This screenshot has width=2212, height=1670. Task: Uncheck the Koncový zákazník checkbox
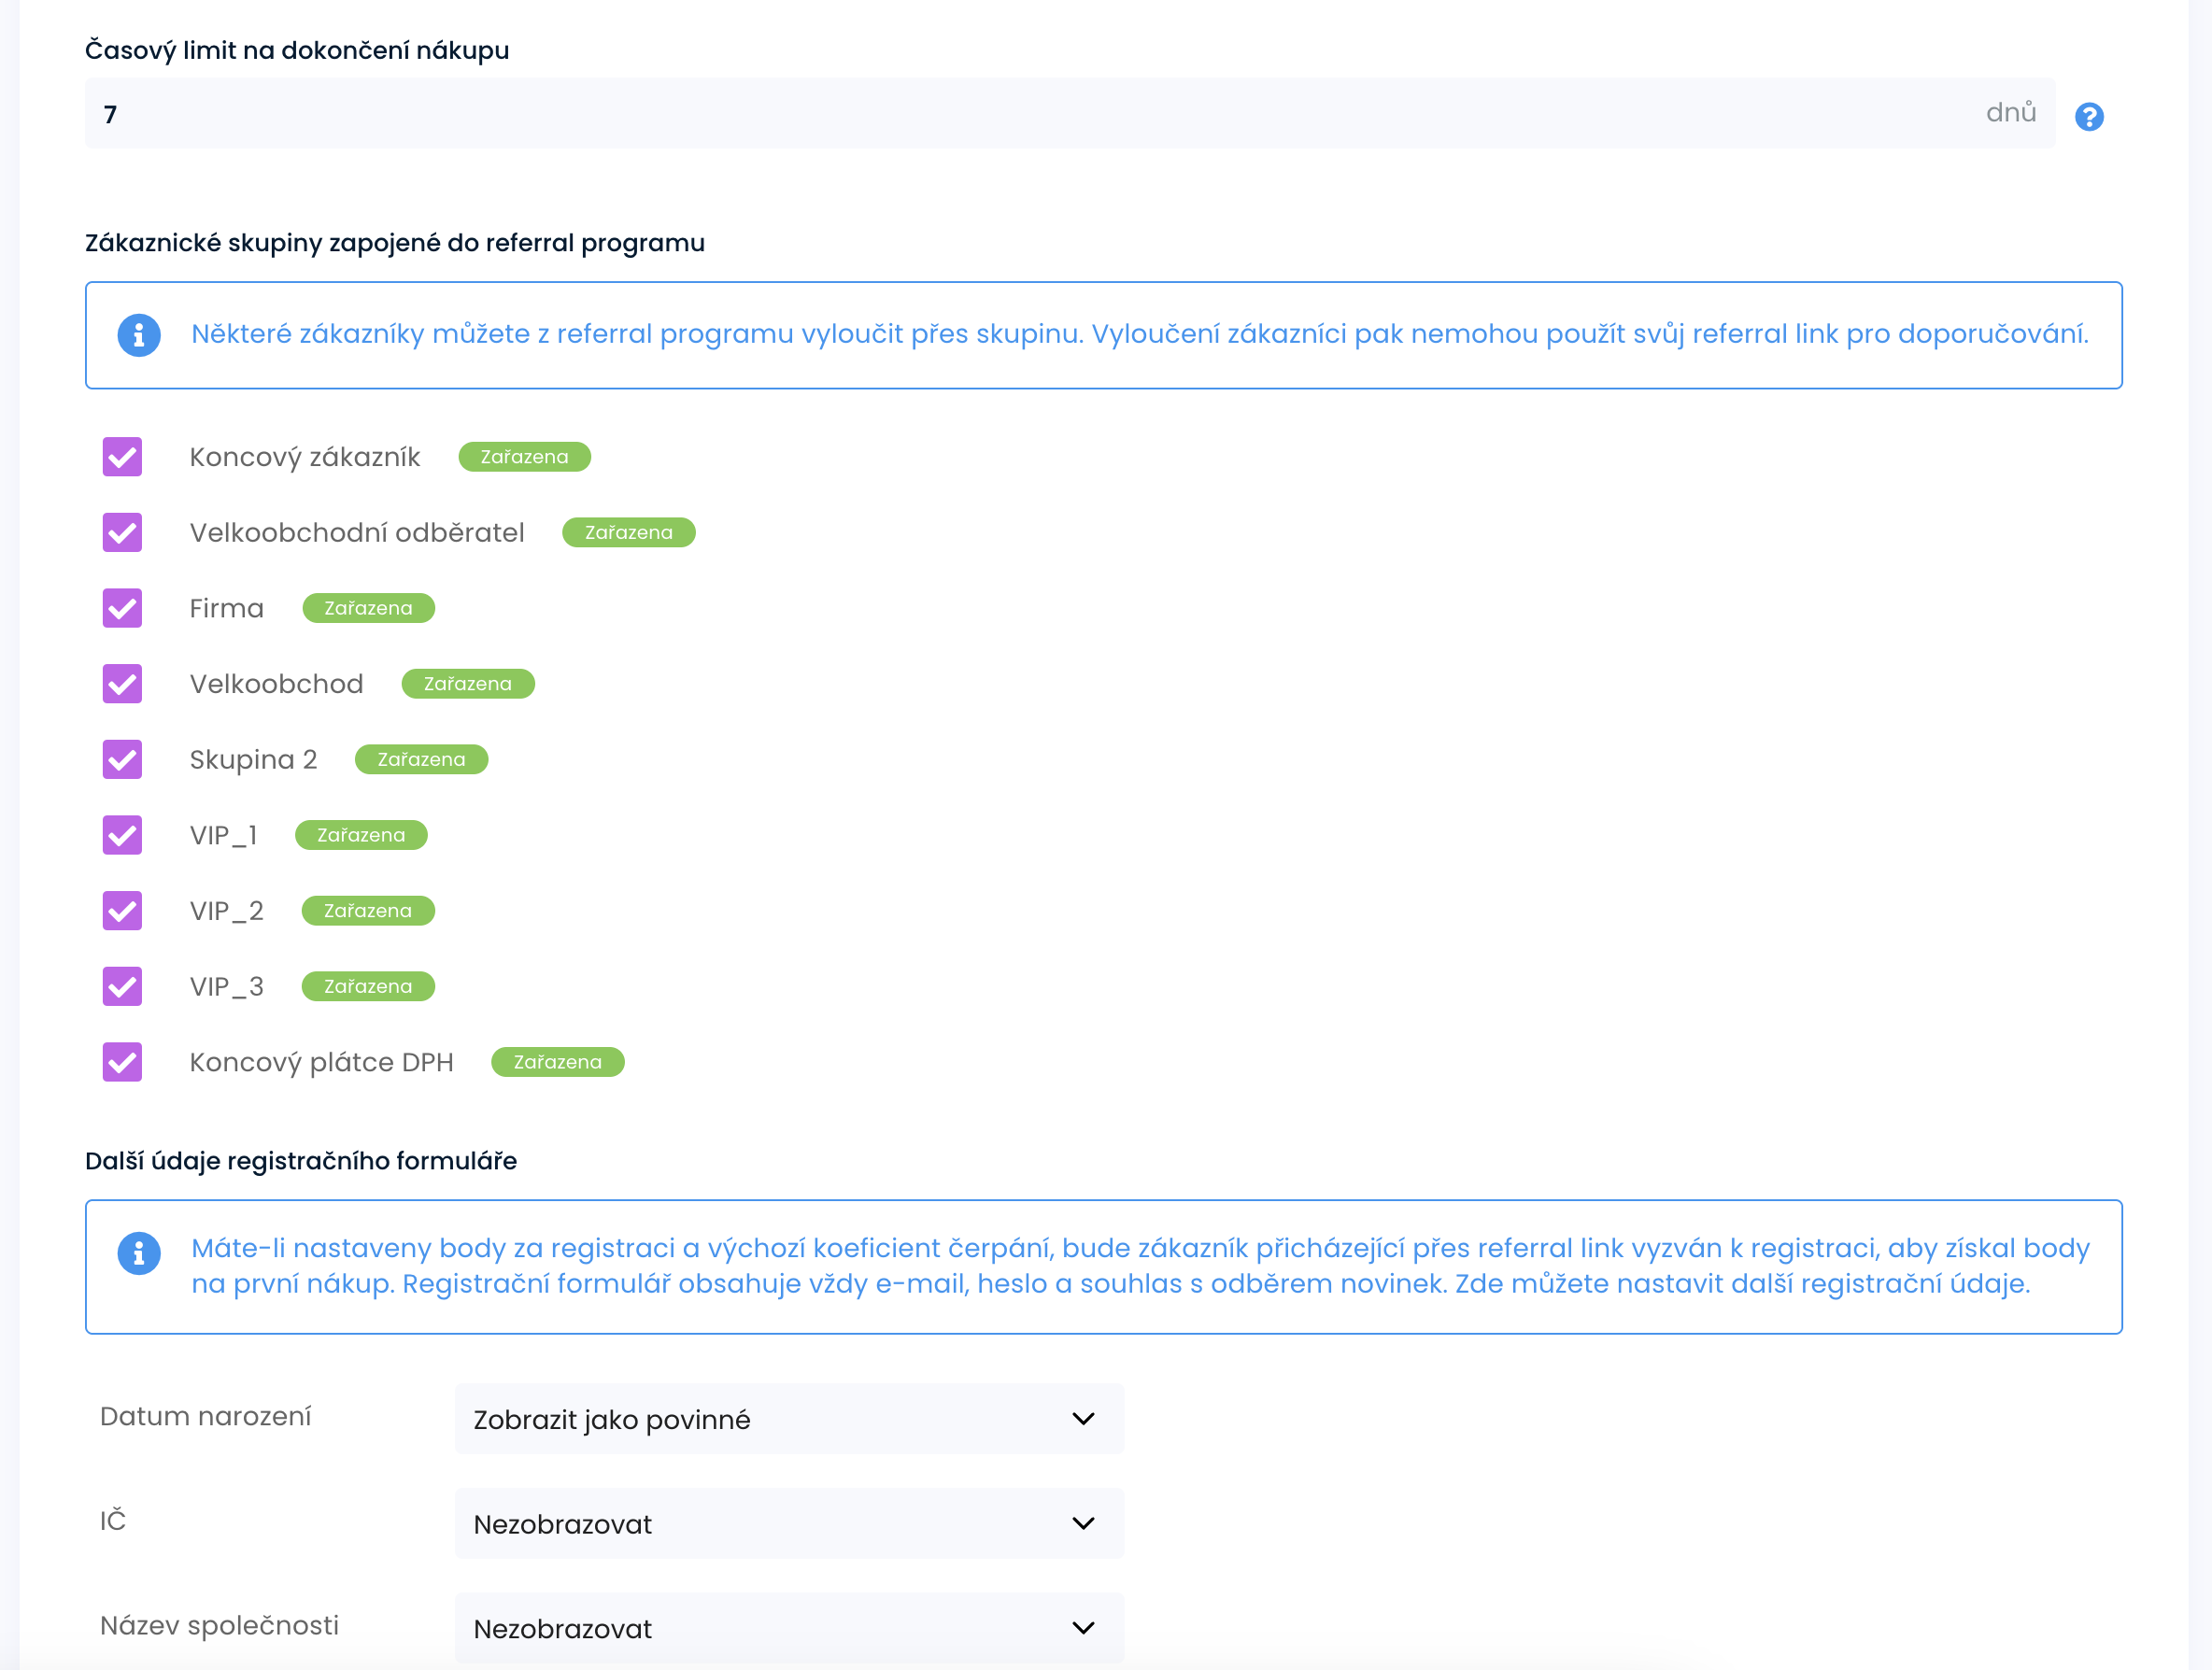click(x=122, y=457)
